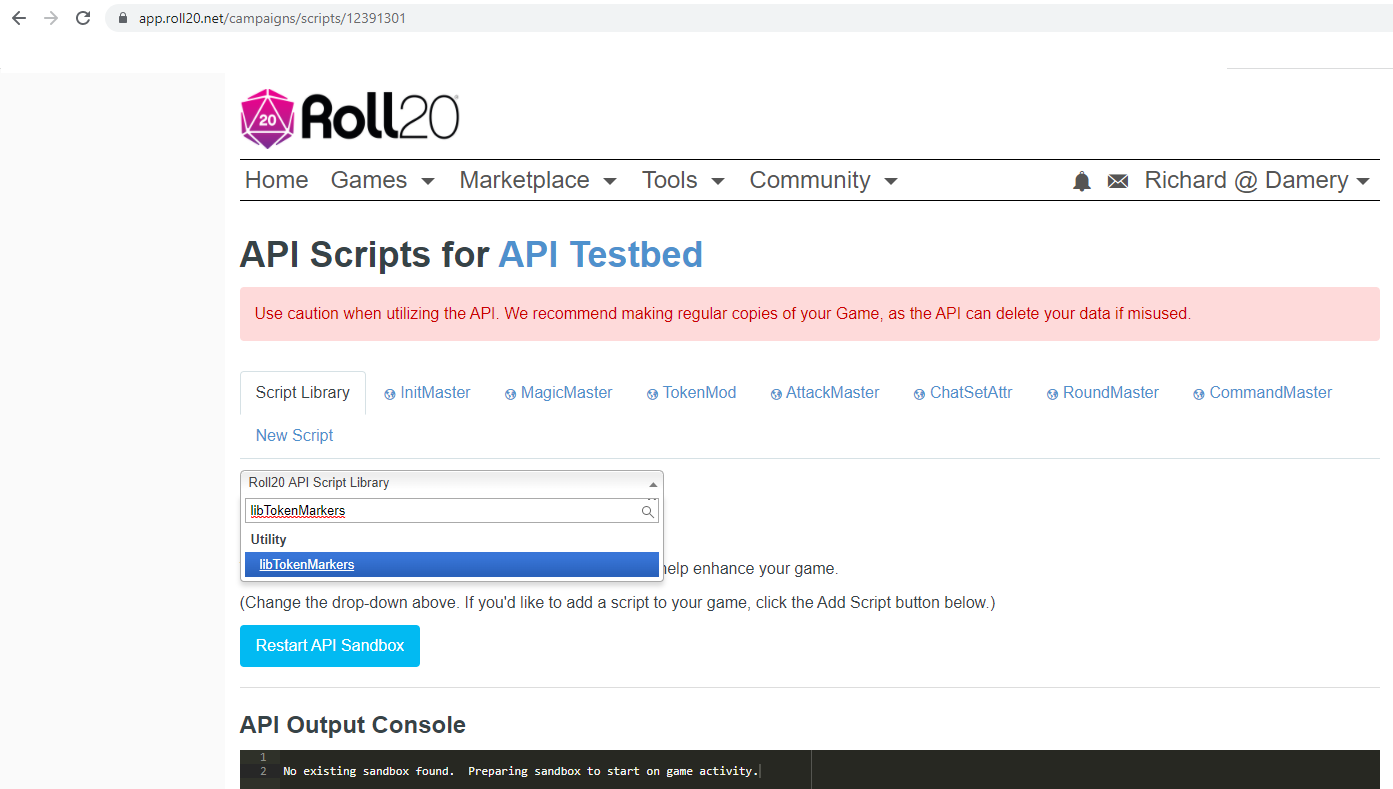Click the globe icon beside TokenMod

(653, 394)
